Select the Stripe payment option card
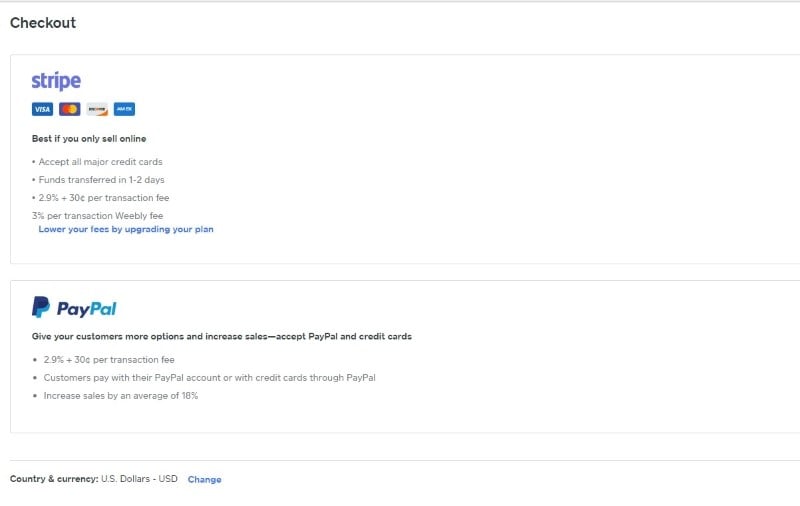Viewport: 800px width, 506px height. [x=500, y=160]
